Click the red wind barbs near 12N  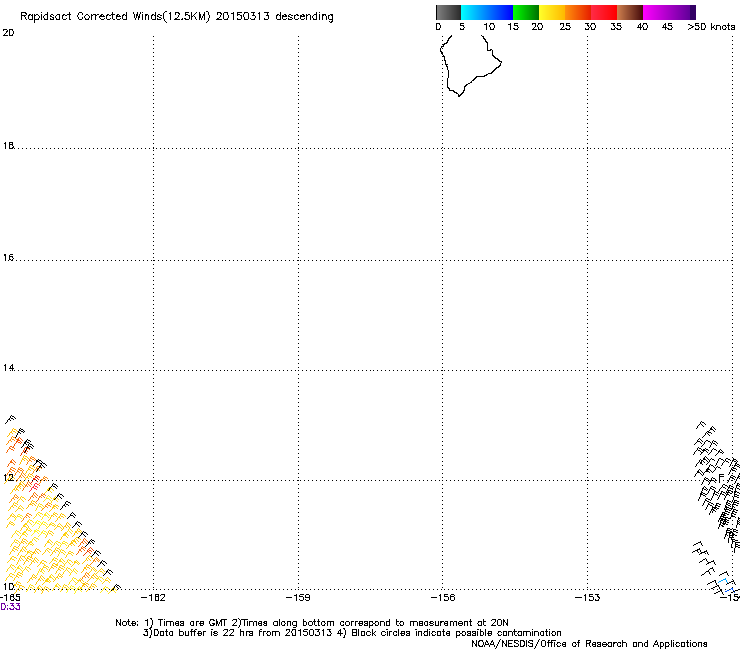35,483
